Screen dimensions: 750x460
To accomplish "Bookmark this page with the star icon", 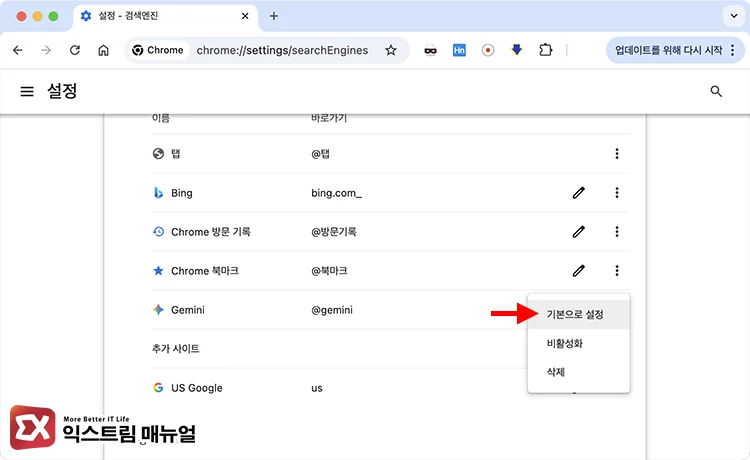I will 391,50.
